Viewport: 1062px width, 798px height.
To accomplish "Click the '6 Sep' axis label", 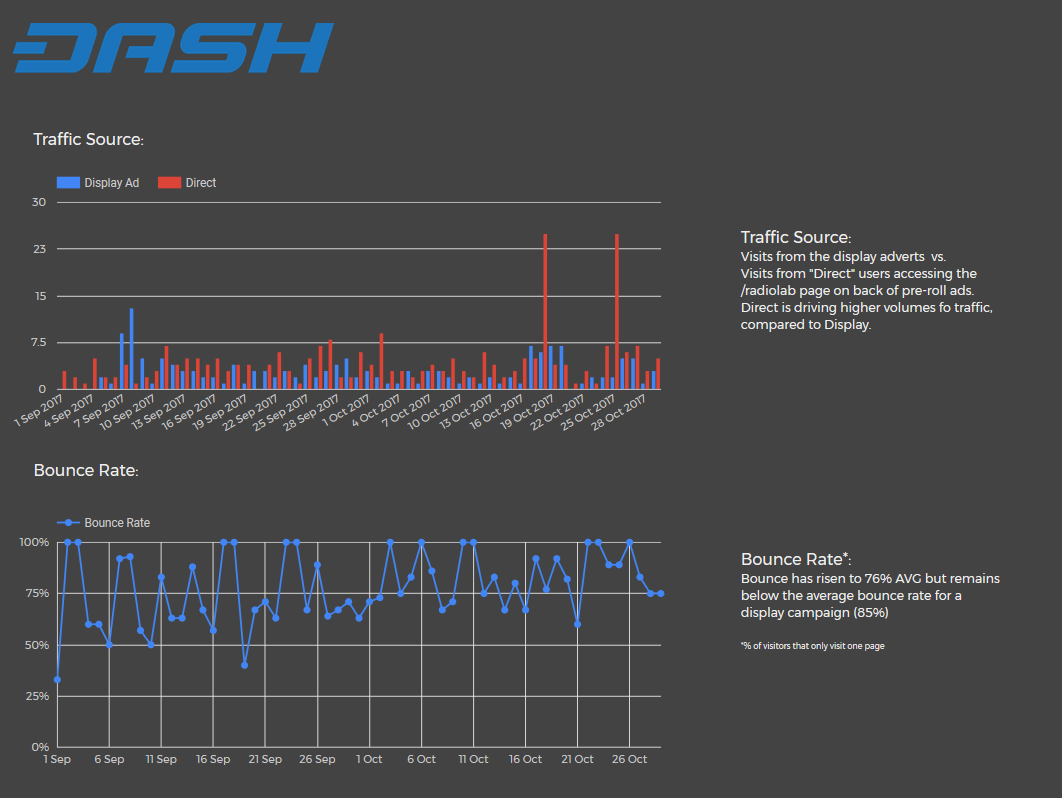I will pyautogui.click(x=109, y=759).
